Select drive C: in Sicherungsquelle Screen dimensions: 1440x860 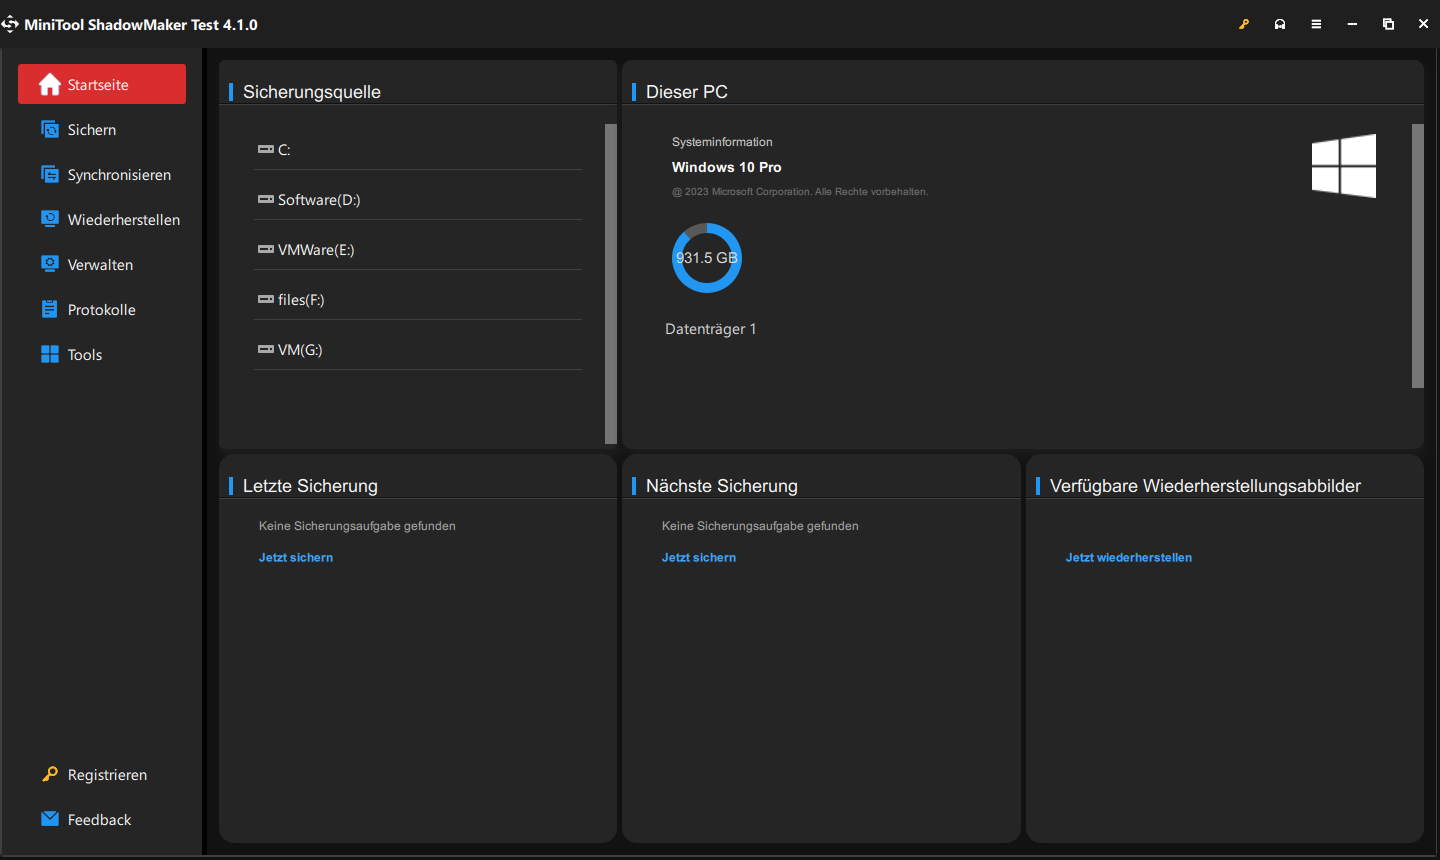click(x=284, y=150)
